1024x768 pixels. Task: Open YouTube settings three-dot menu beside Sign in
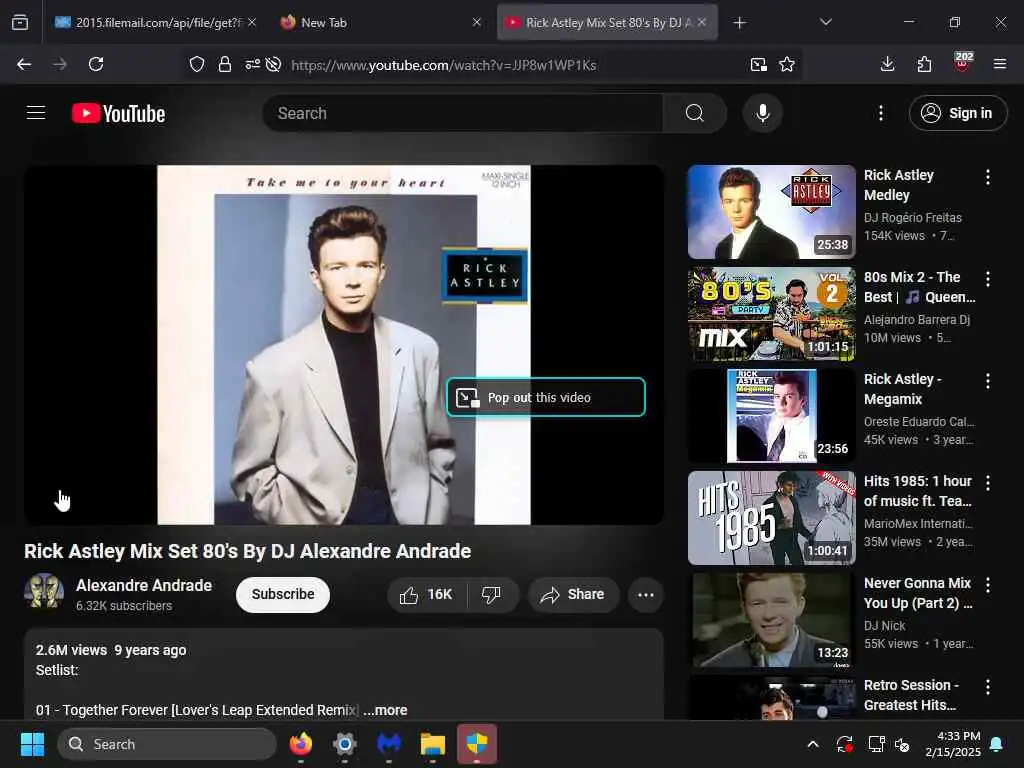pos(880,113)
